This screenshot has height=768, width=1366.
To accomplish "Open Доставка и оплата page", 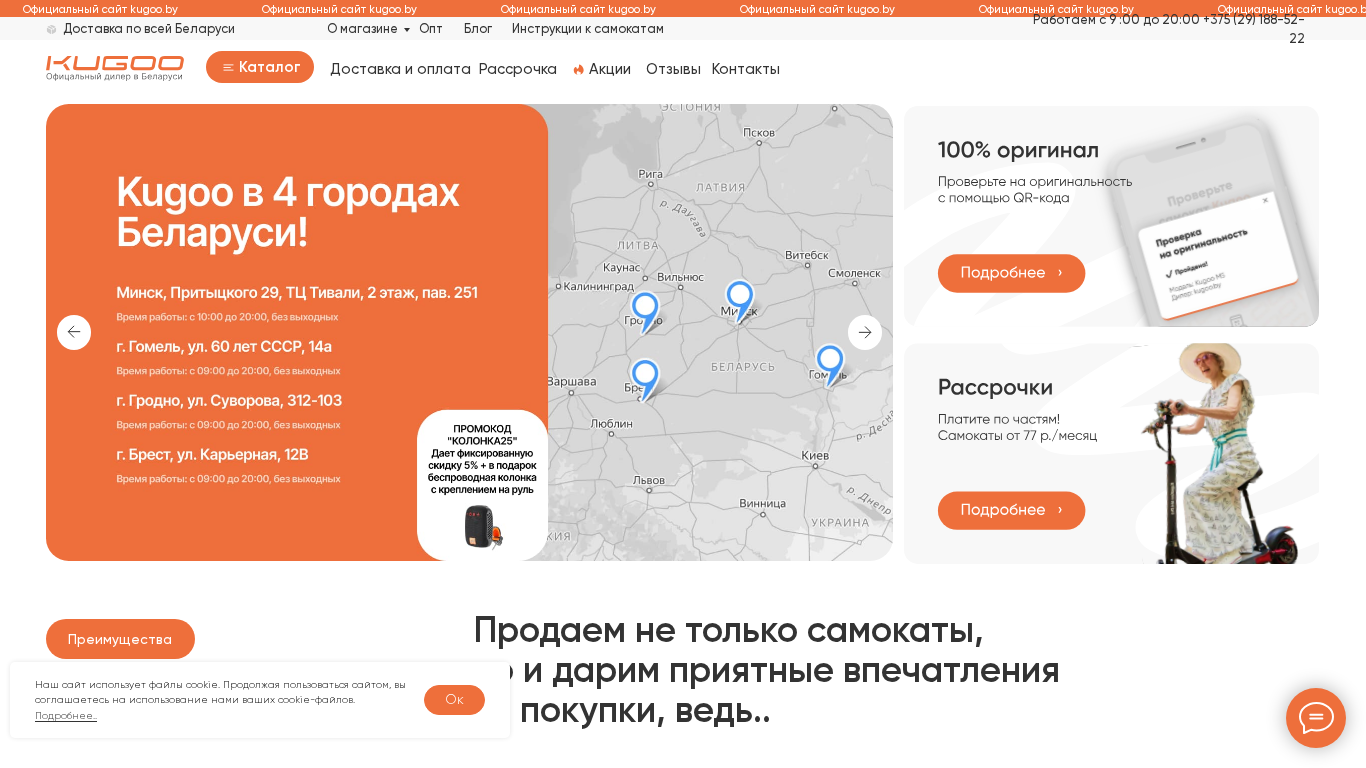I will pyautogui.click(x=400, y=69).
